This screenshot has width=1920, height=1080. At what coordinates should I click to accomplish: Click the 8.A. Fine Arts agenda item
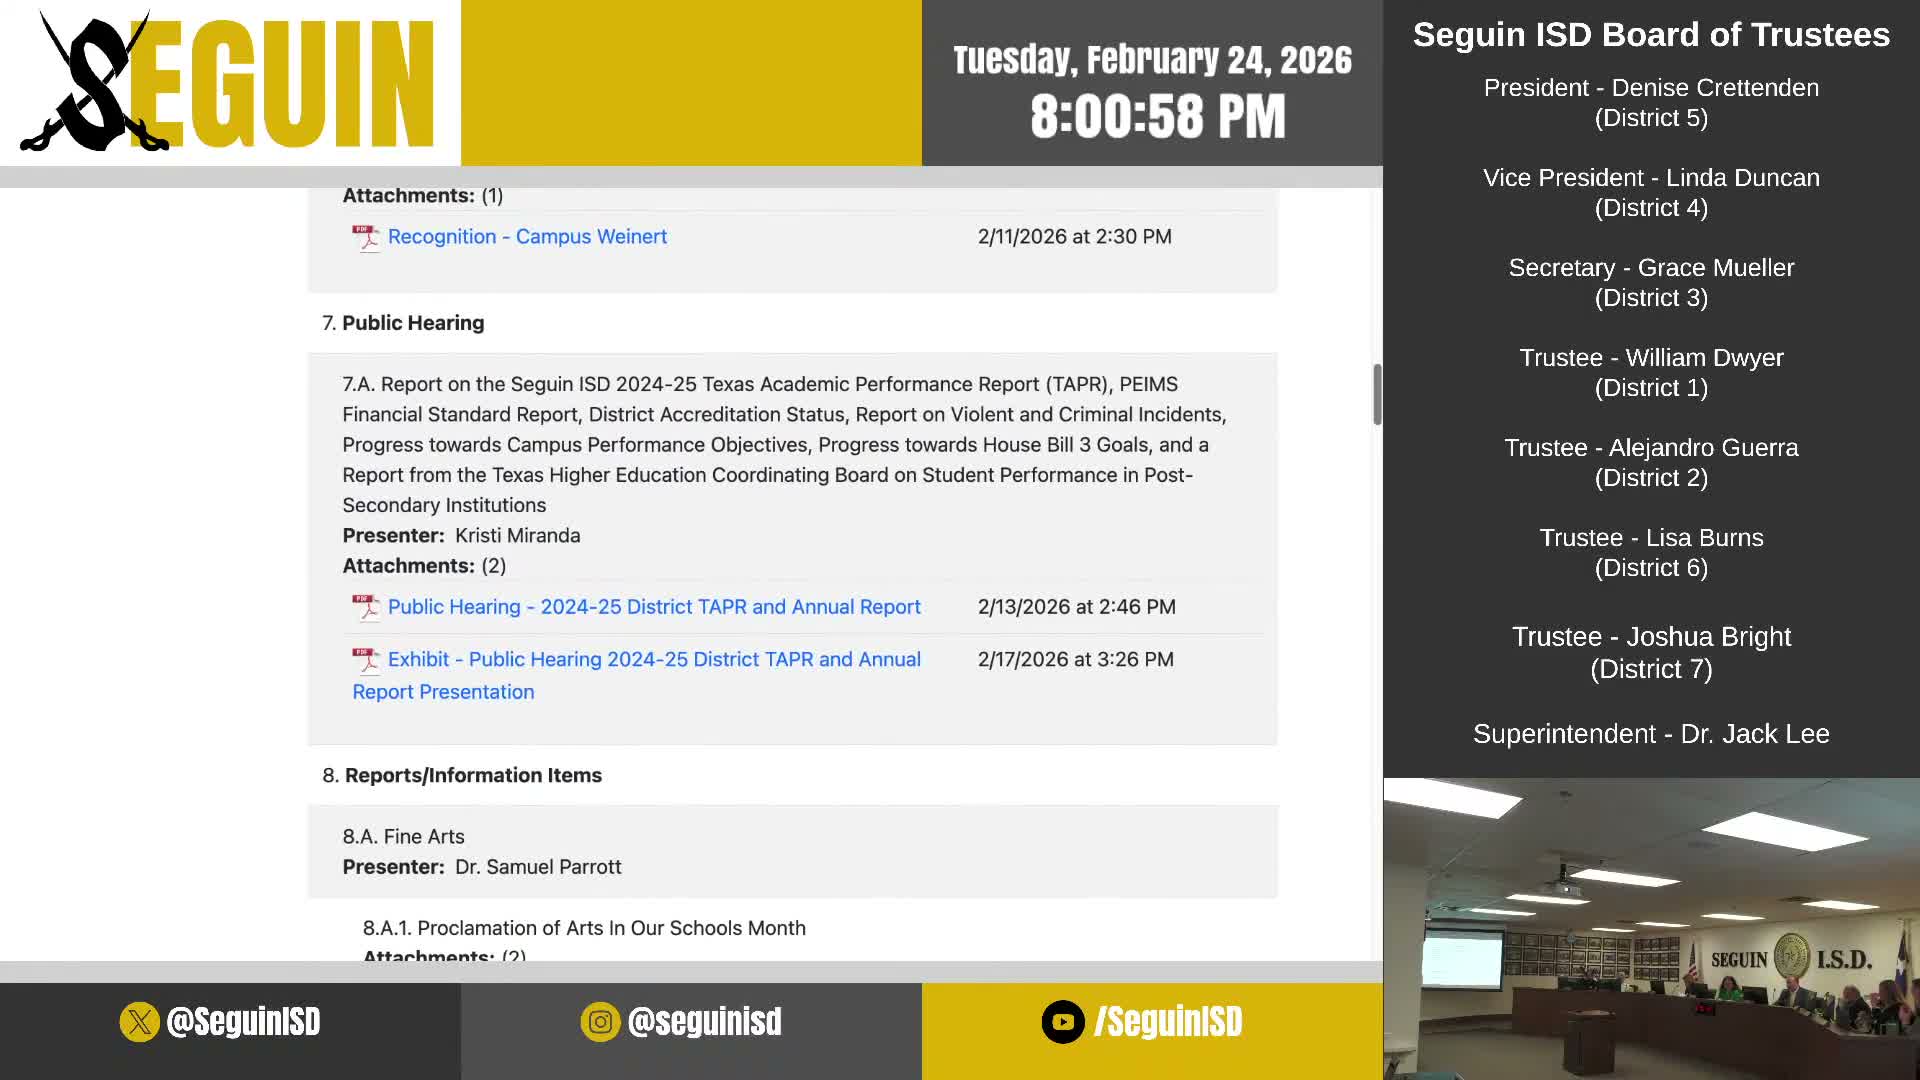tap(403, 837)
